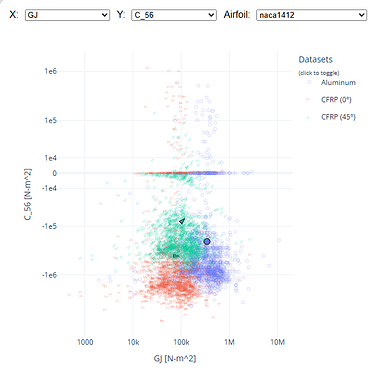Click the CFRP (0°) legend red marker symbol
381x375 pixels.
308,99
